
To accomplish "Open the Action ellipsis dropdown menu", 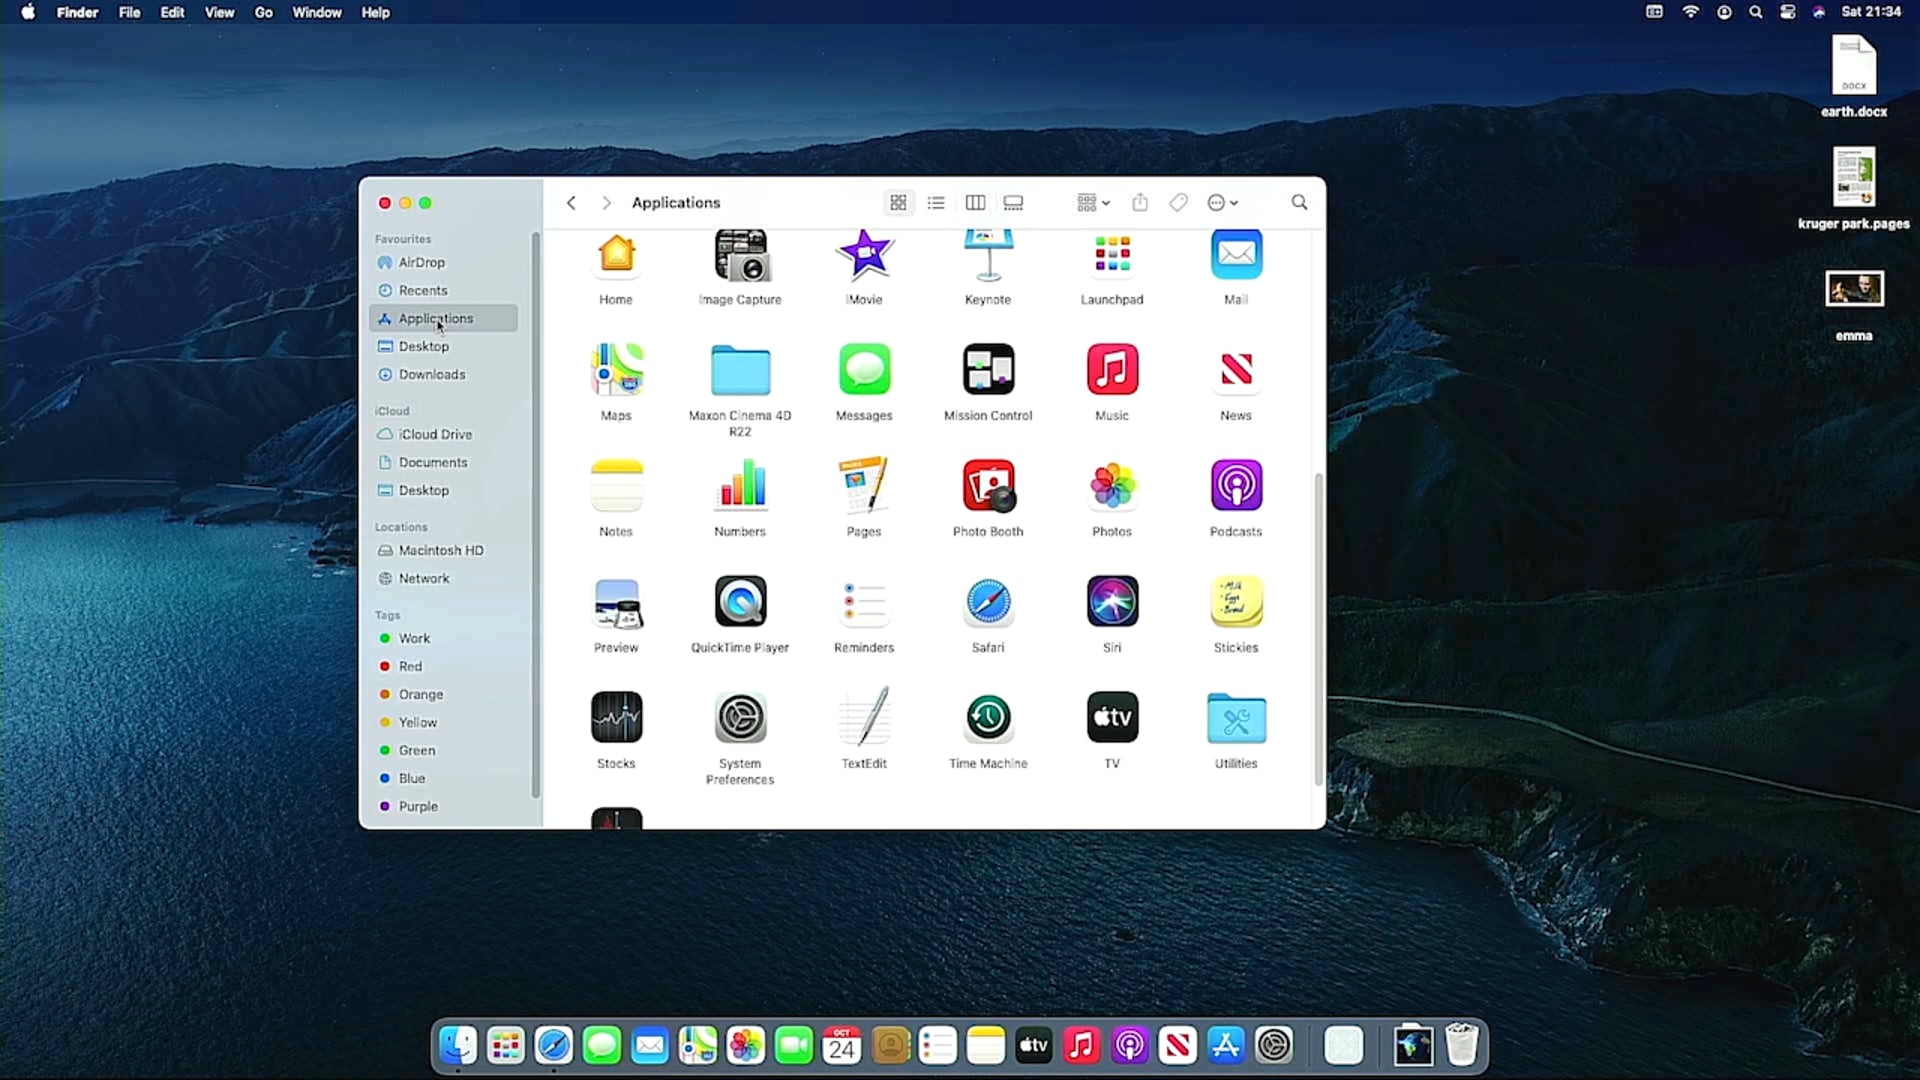I will click(x=1222, y=203).
